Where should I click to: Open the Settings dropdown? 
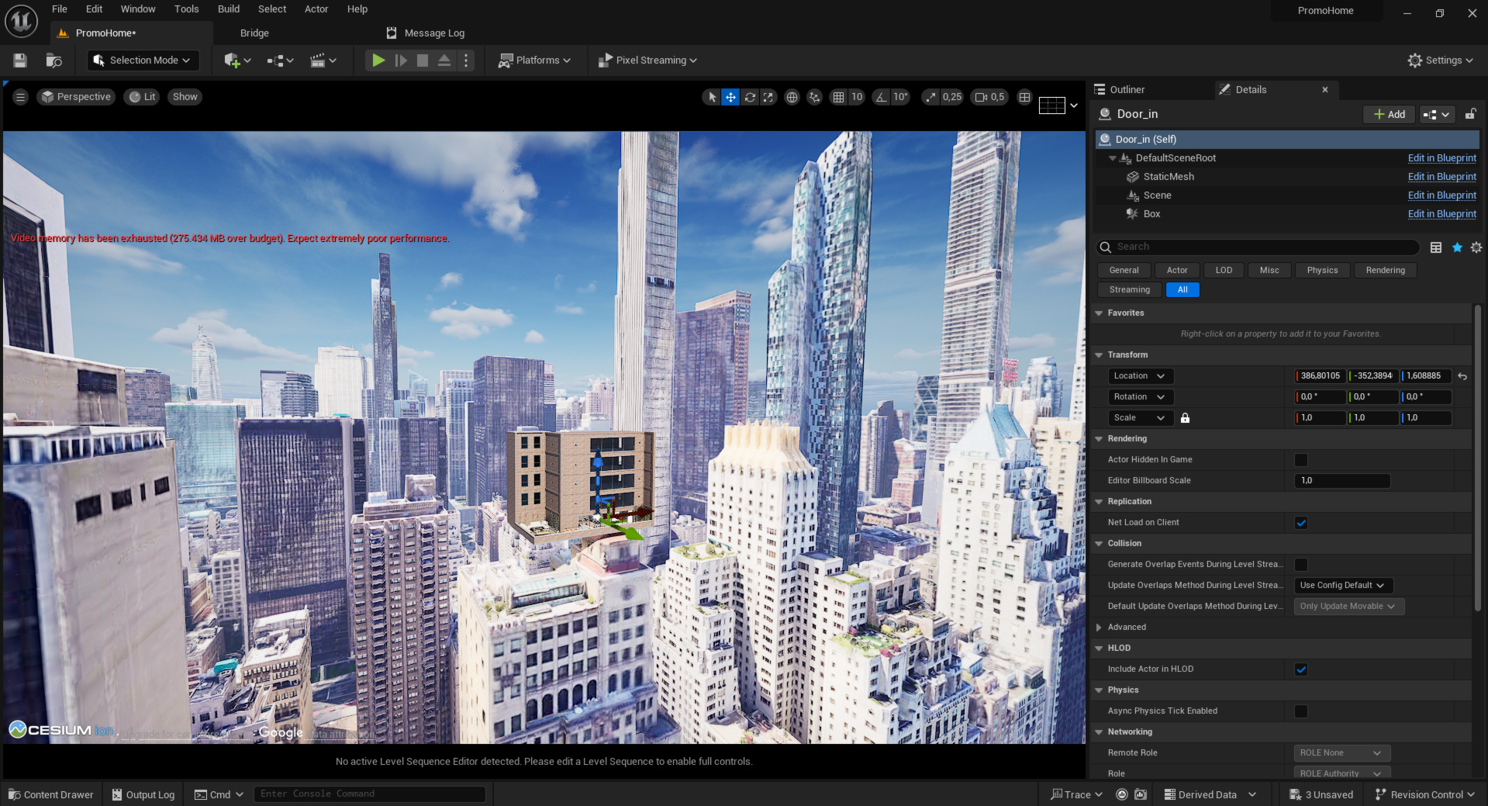(1440, 60)
